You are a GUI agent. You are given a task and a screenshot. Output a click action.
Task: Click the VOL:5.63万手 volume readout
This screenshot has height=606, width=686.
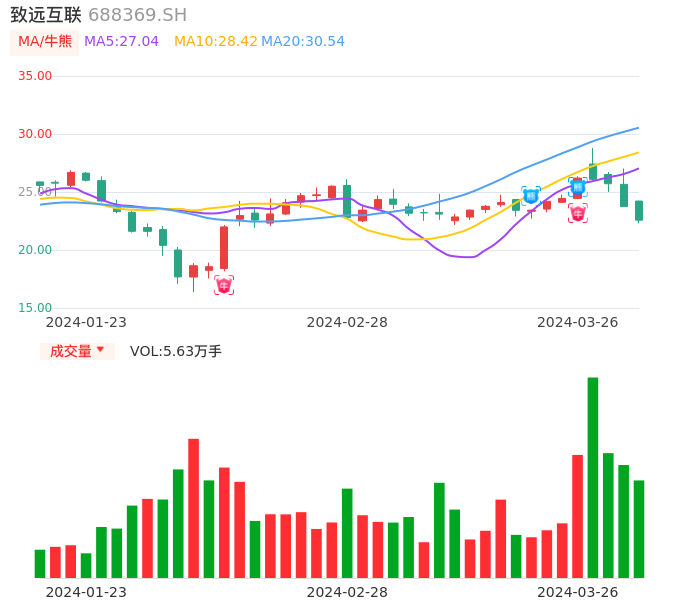pyautogui.click(x=176, y=351)
